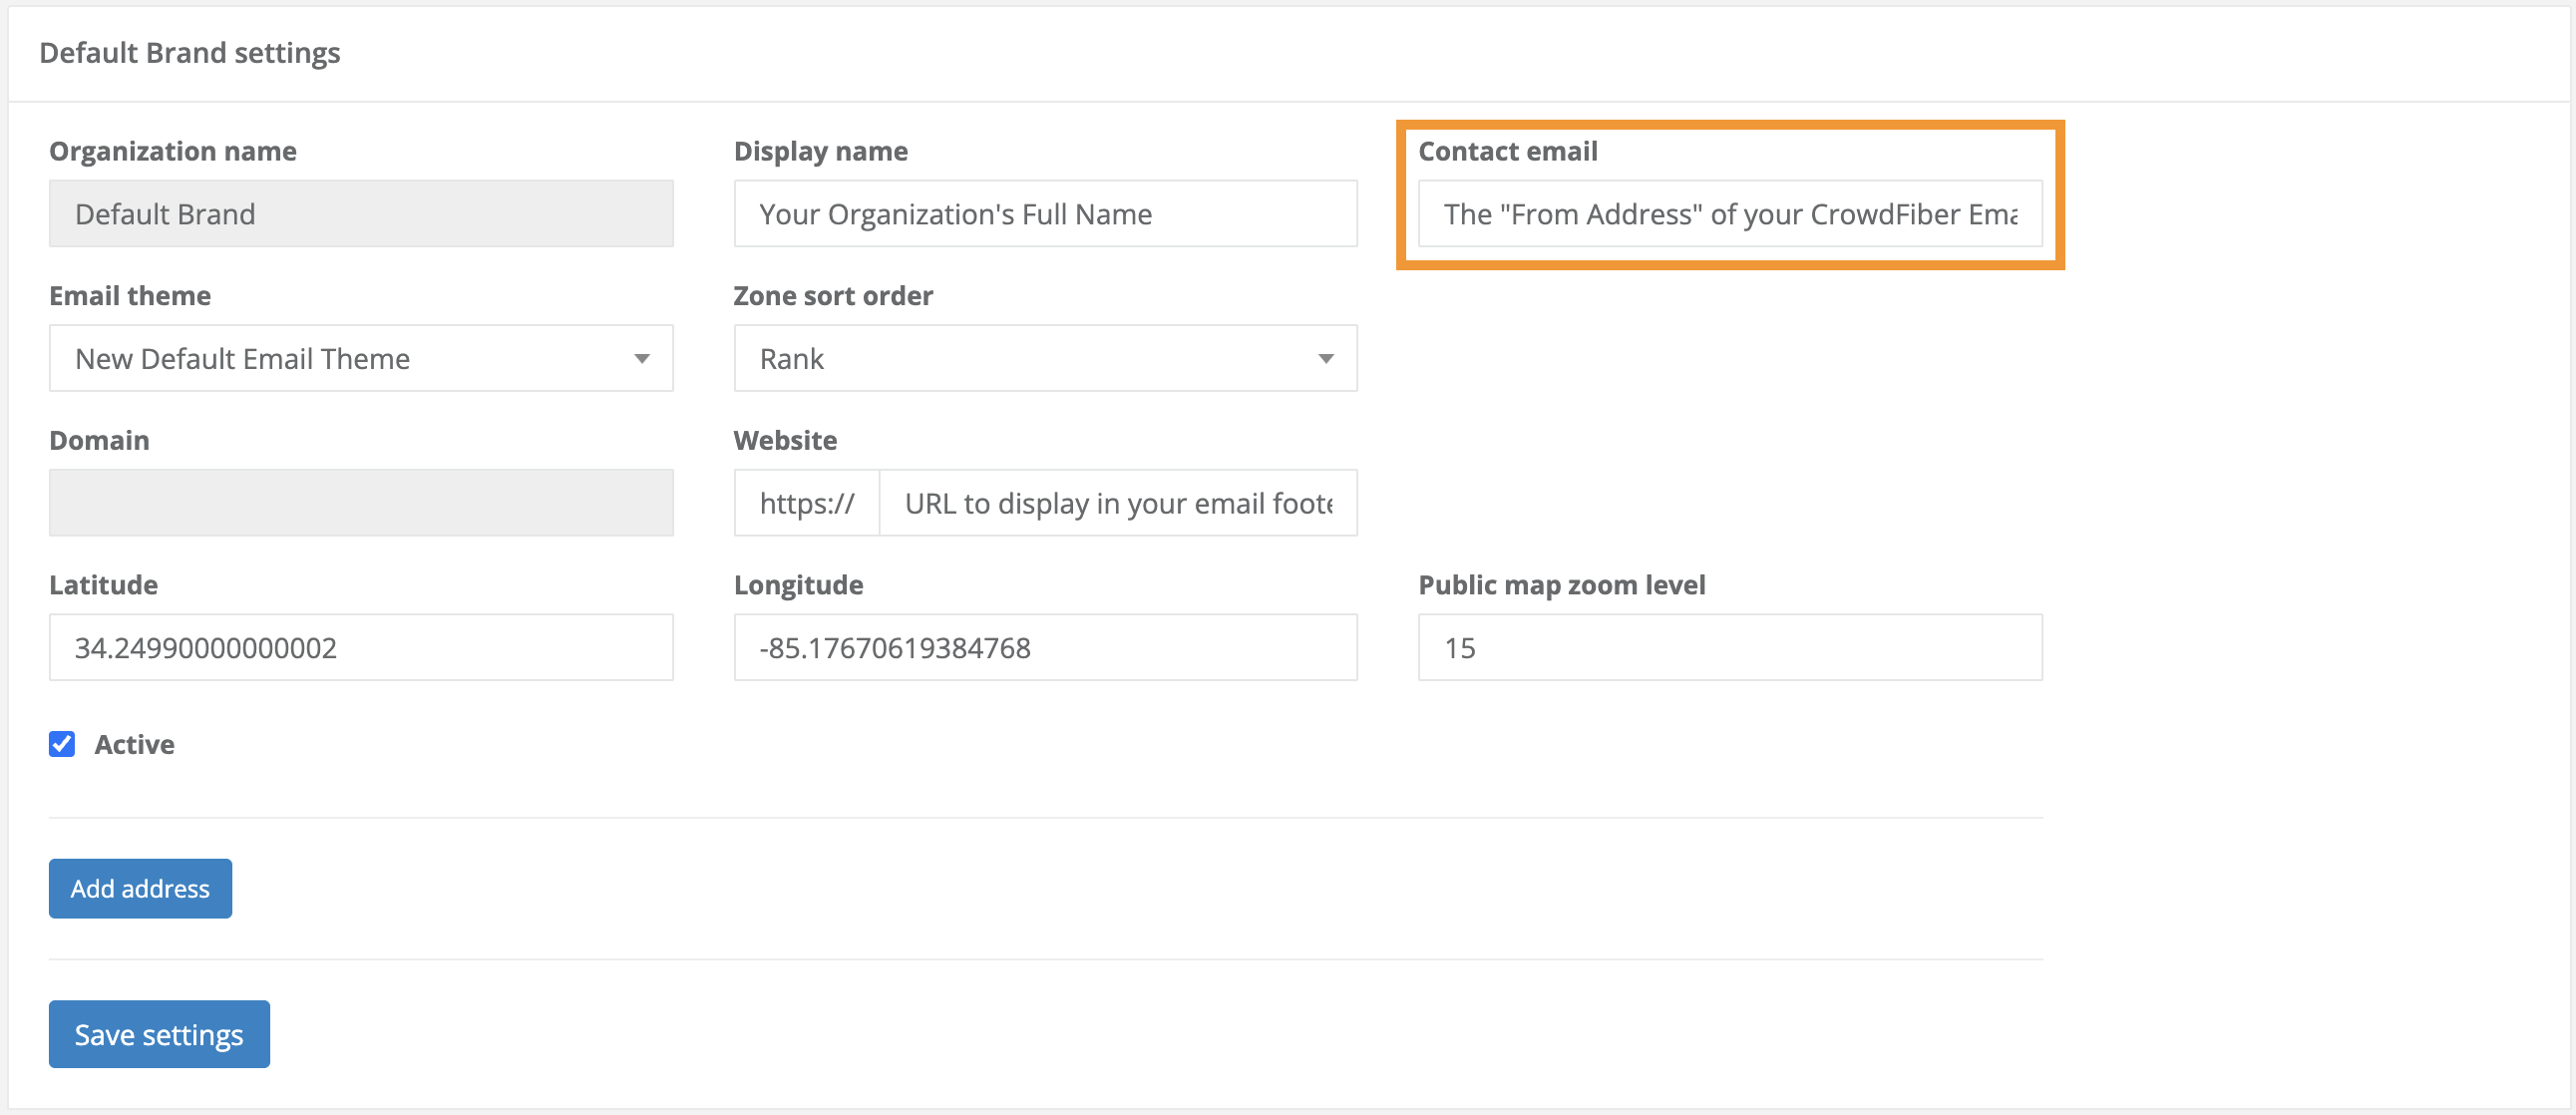The image size is (2576, 1115).
Task: Toggle the Active checkbox
Action: [62, 744]
